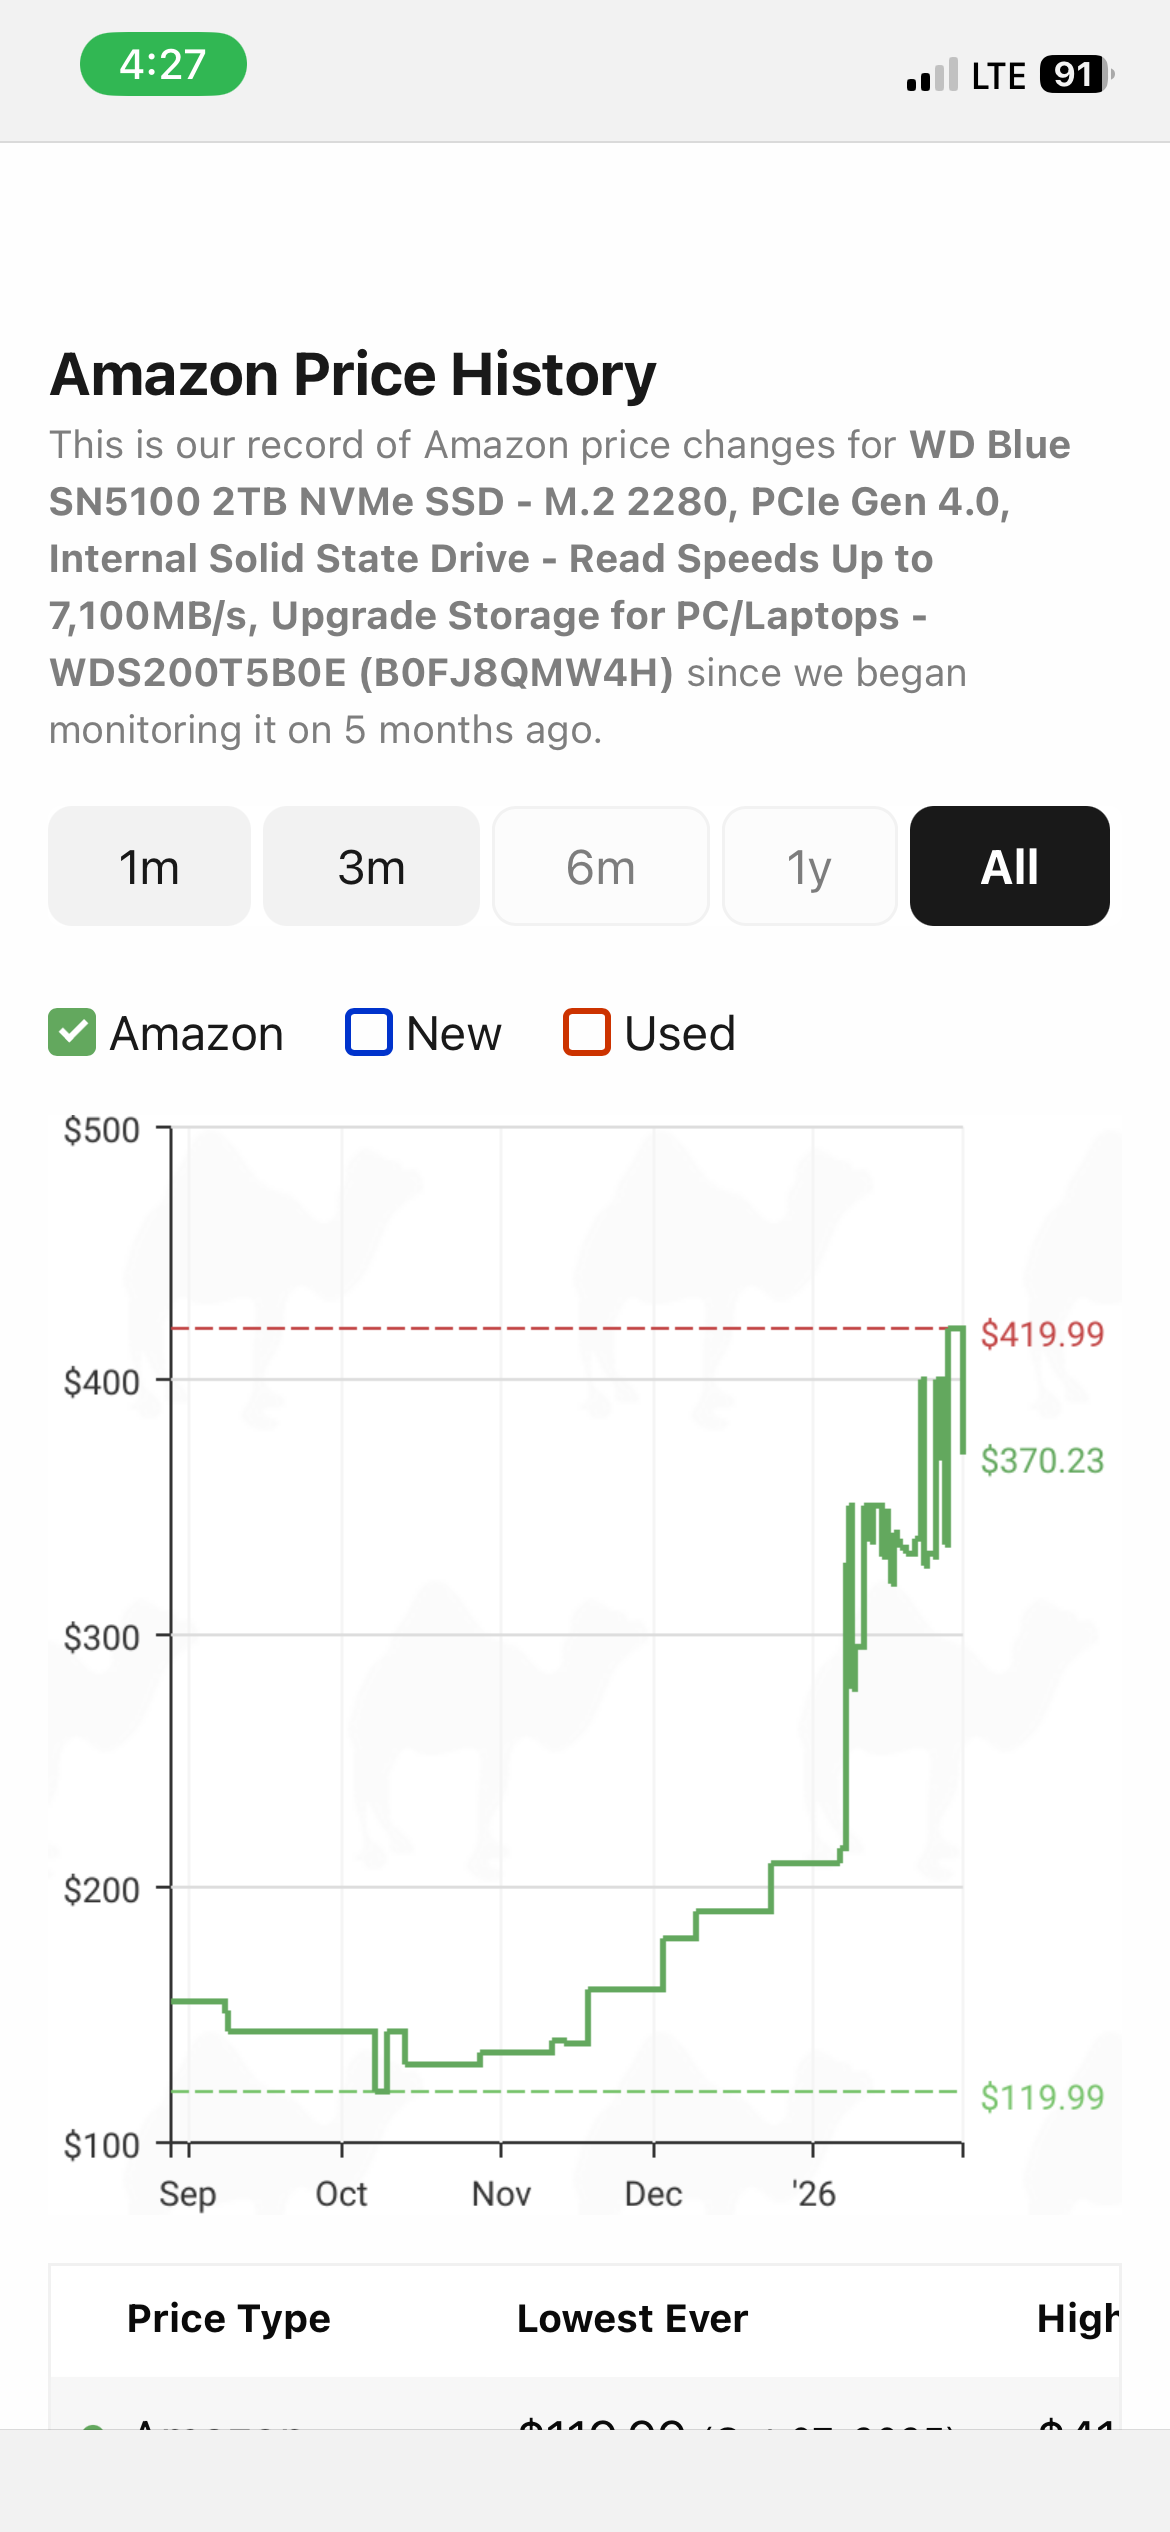The image size is (1170, 2532).
Task: Select the All time range tab
Action: pyautogui.click(x=1009, y=866)
